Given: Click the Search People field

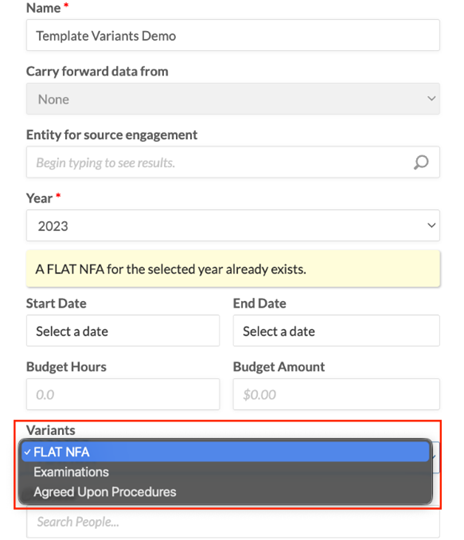Looking at the screenshot, I should (x=233, y=522).
